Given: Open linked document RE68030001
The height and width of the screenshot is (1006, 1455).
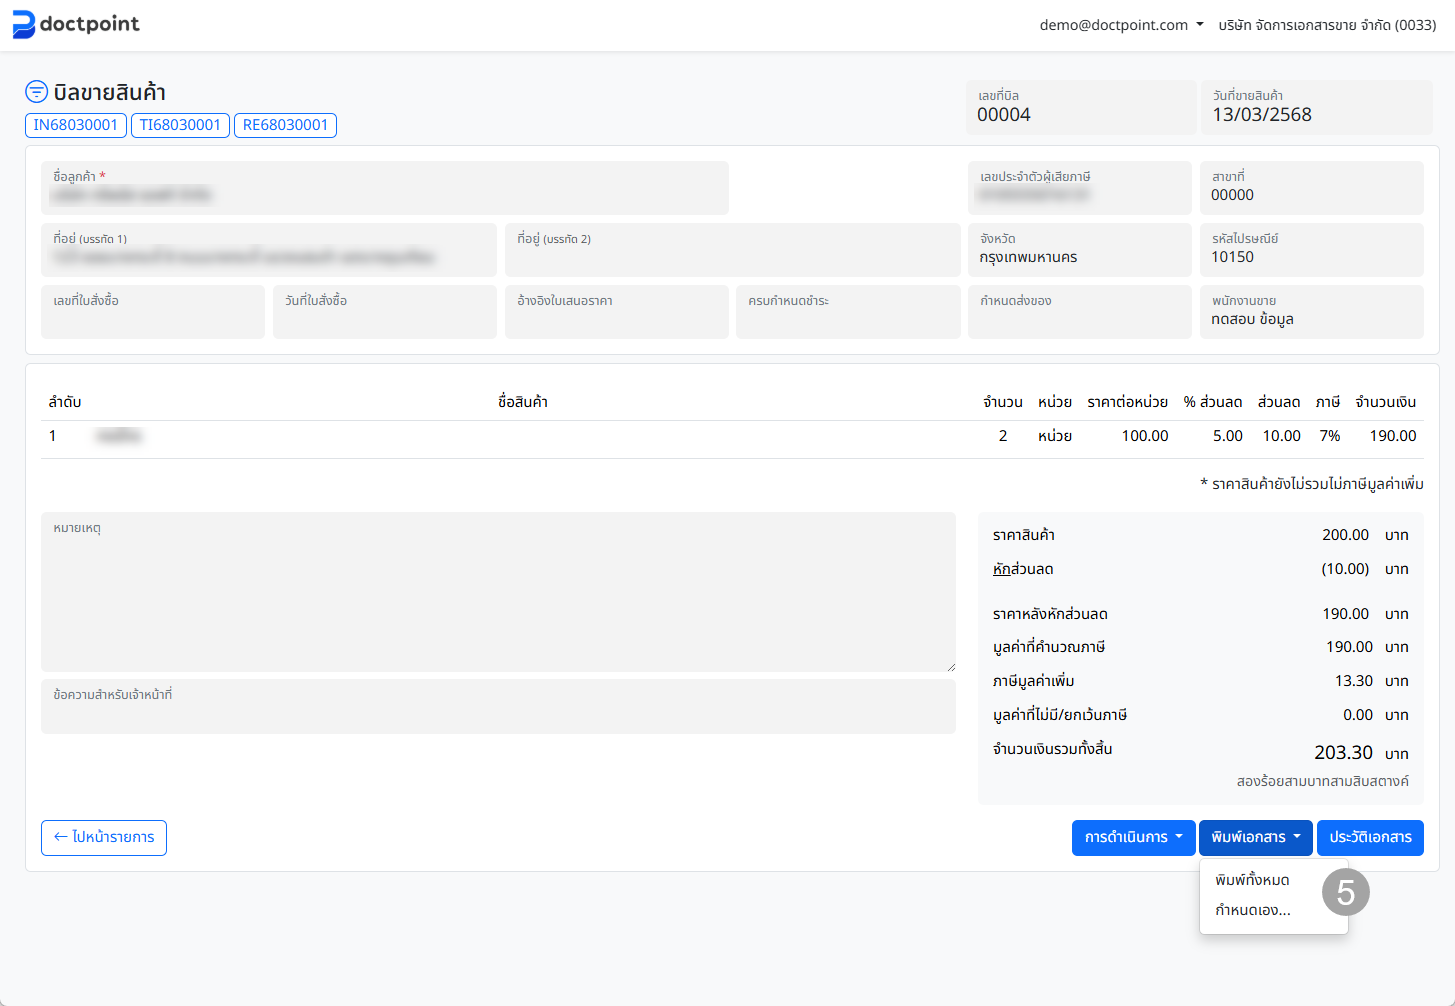Looking at the screenshot, I should click(x=285, y=125).
